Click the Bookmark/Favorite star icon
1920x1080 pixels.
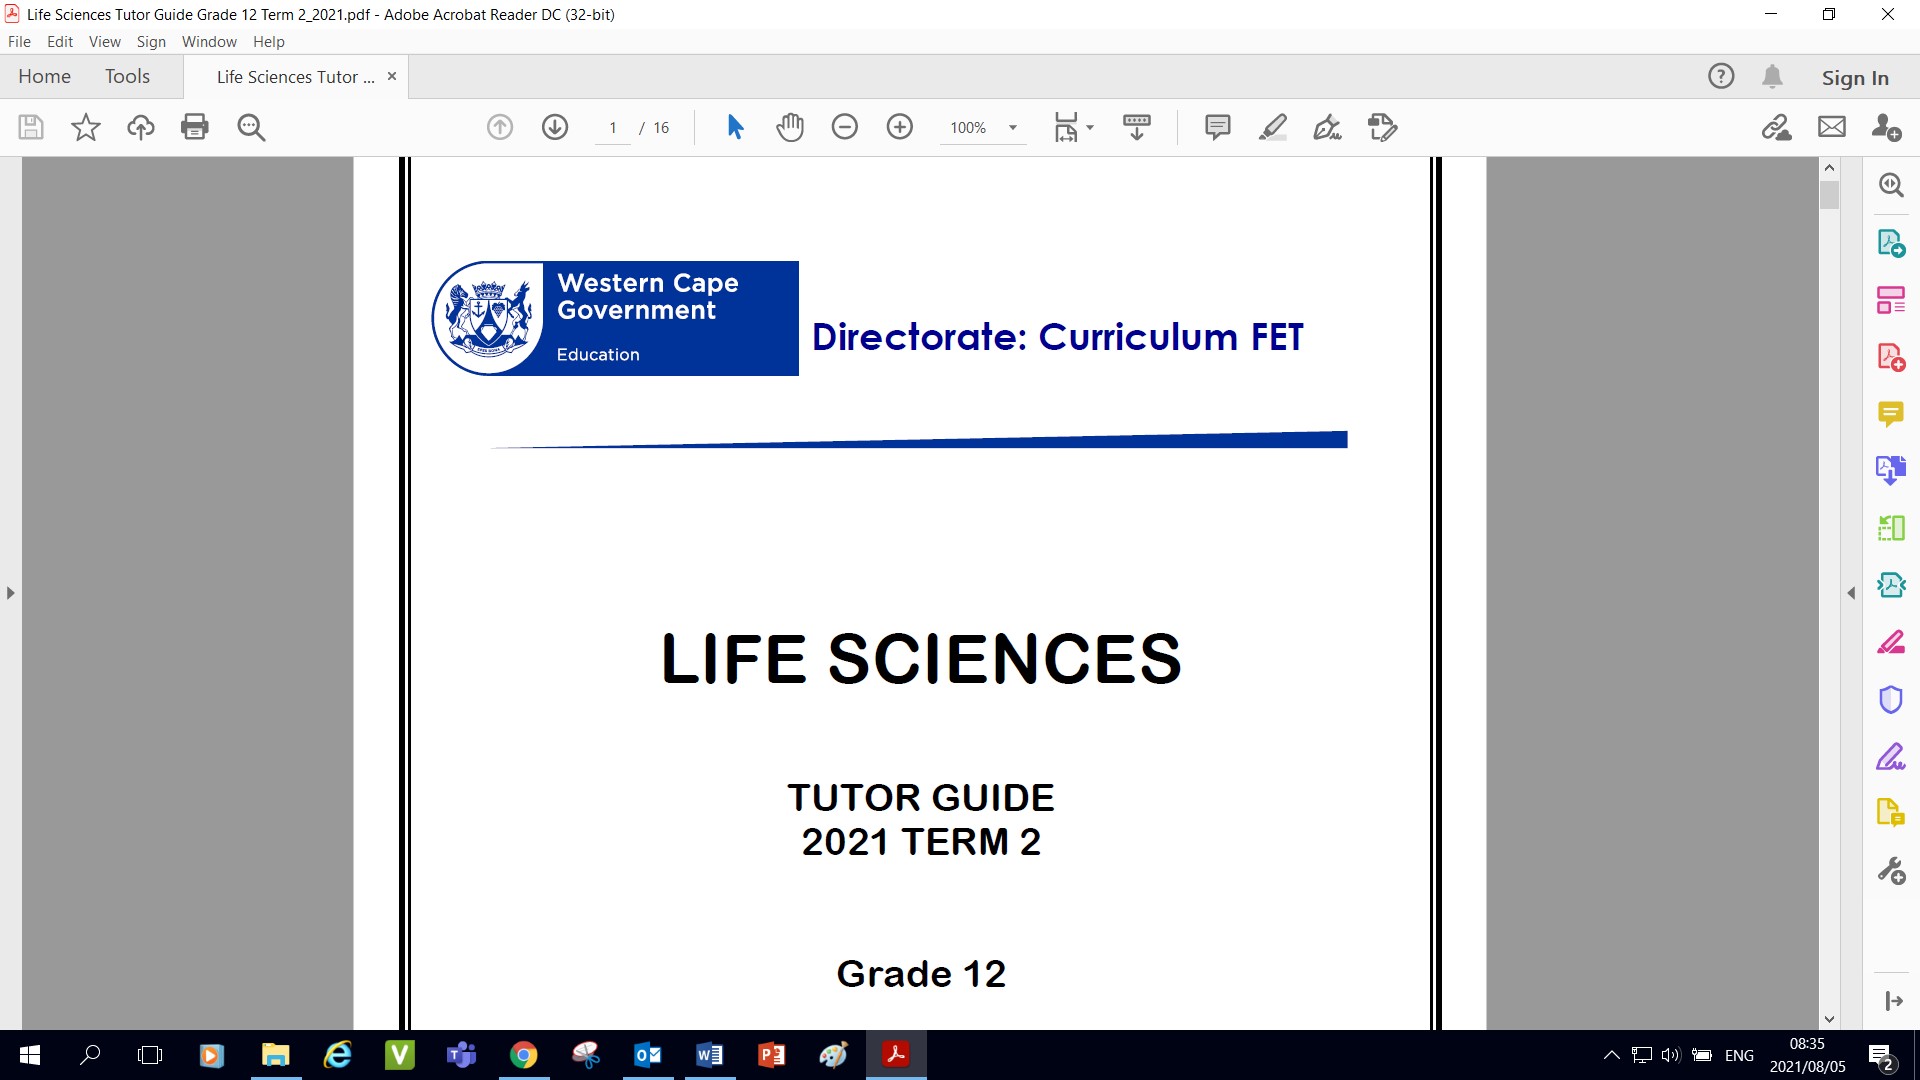[x=84, y=127]
